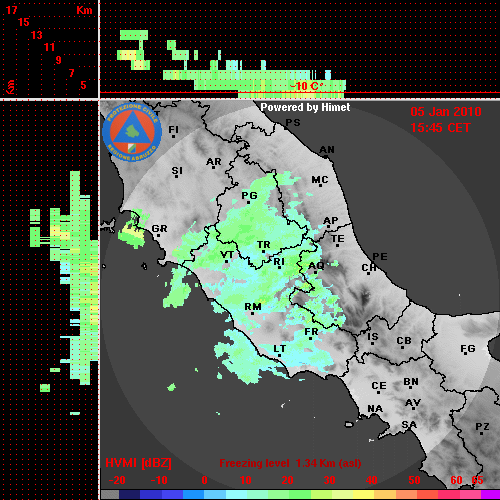Click the FR city label

click(311, 332)
